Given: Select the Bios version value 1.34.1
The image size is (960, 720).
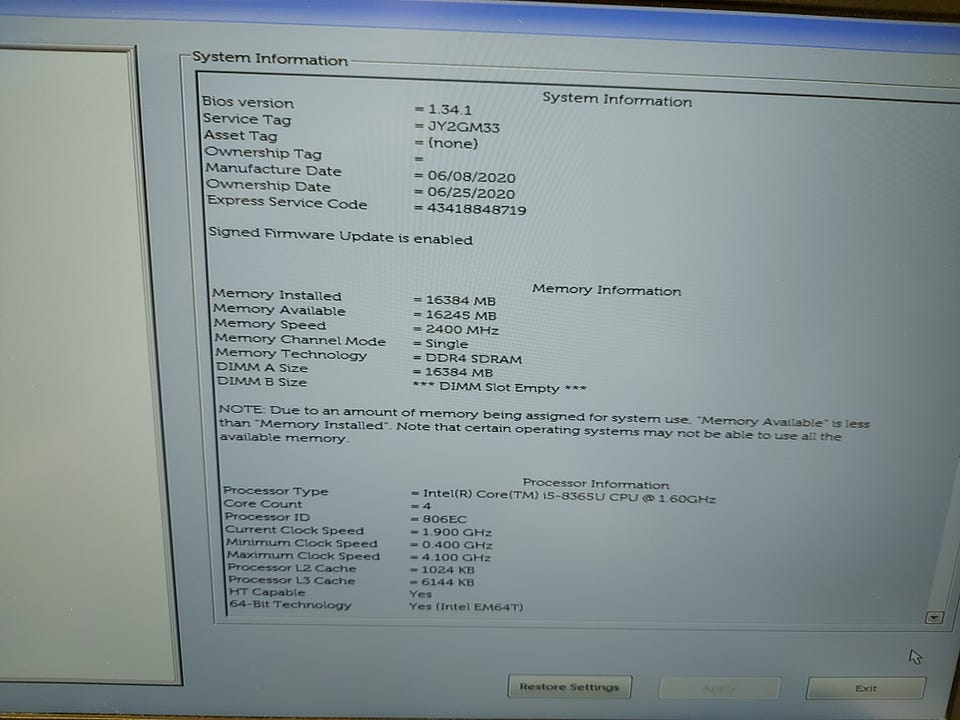Looking at the screenshot, I should tap(449, 110).
